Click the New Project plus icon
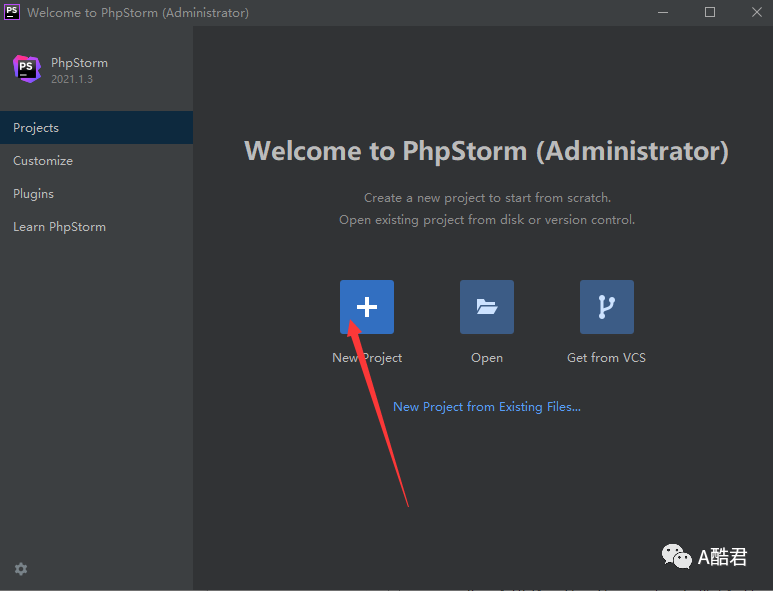The image size is (773, 591). tap(366, 307)
